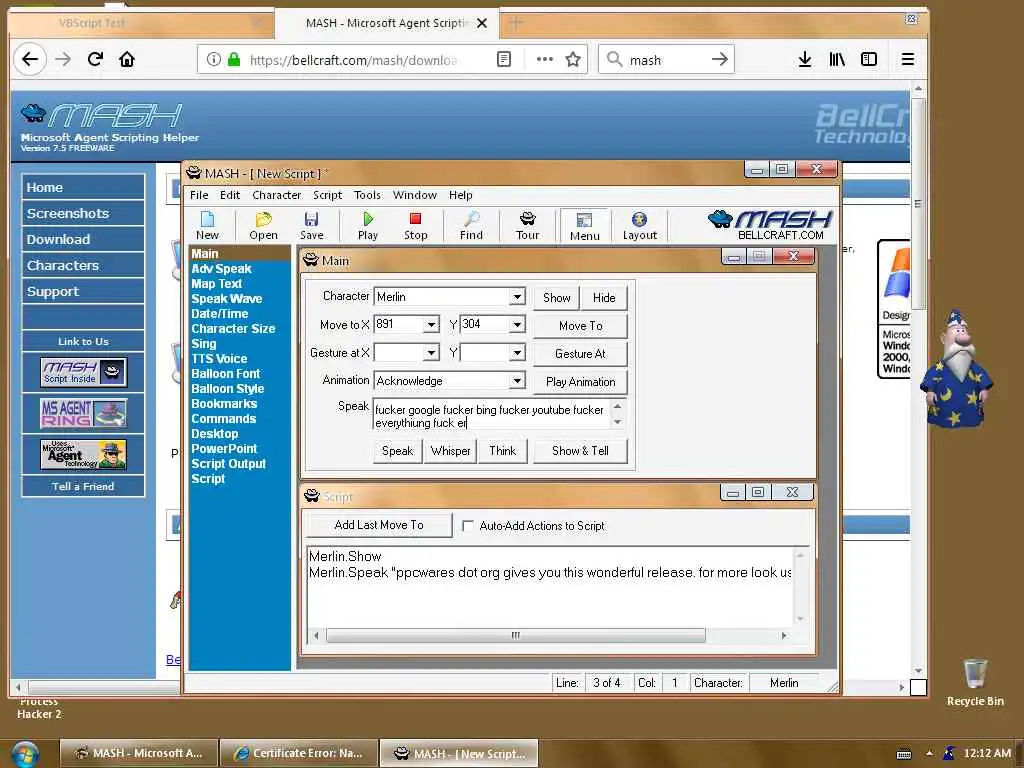Viewport: 1024px width, 768px height.
Task: Expand the Gesture at Y dropdown
Action: click(x=517, y=353)
